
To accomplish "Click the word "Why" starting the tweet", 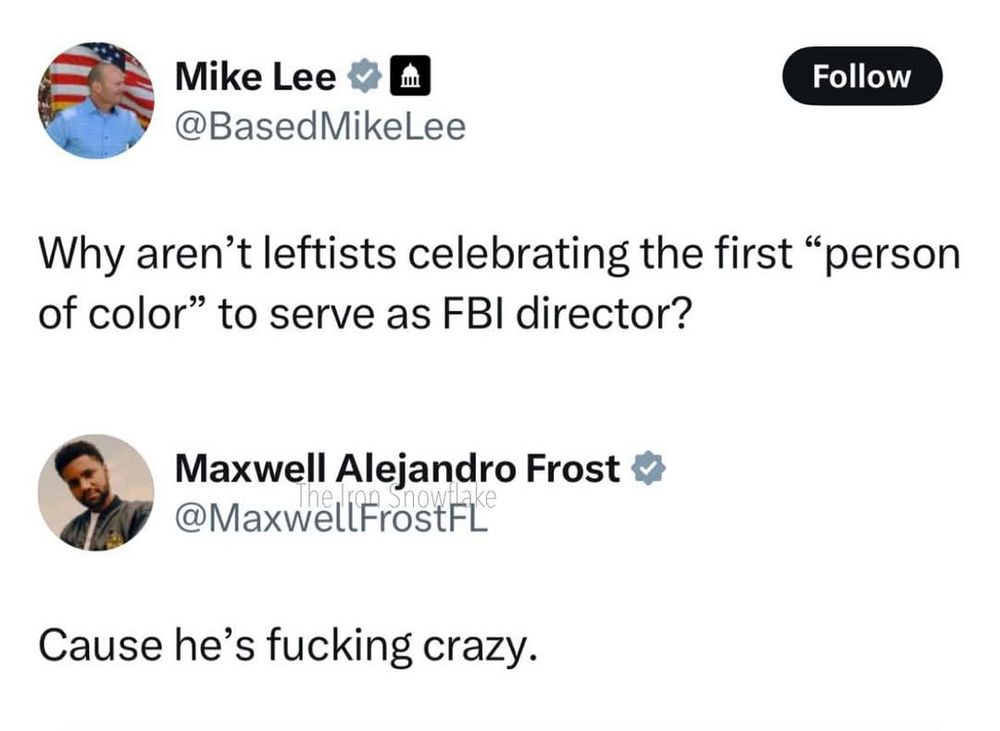I will tap(72, 256).
